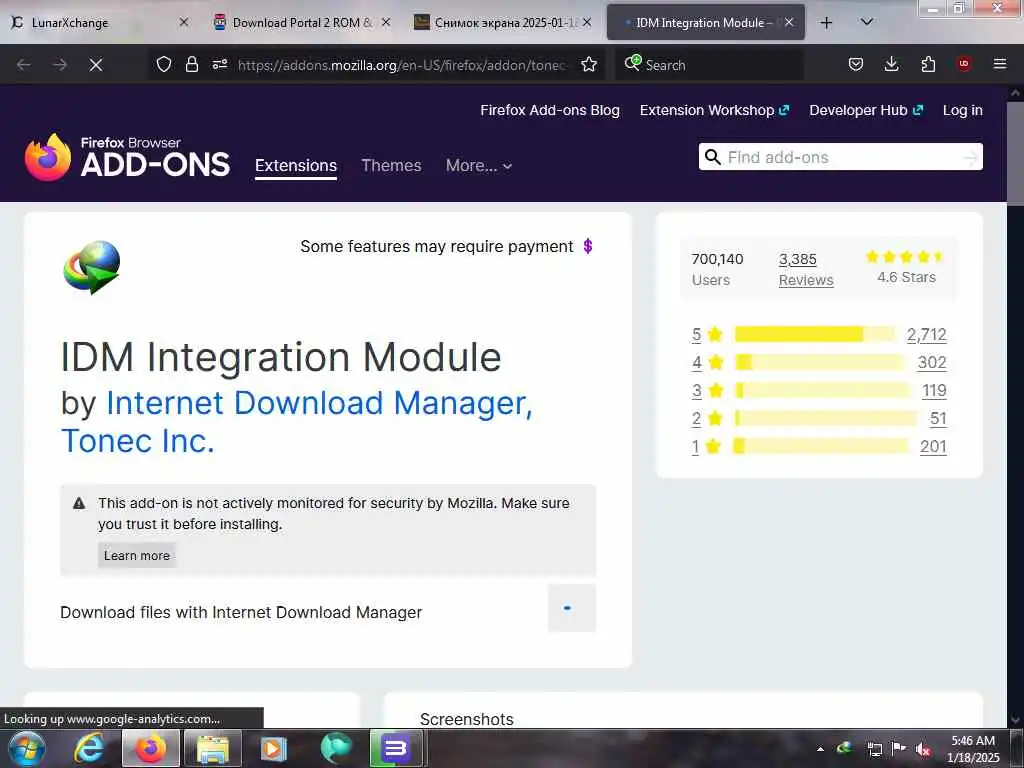Click the forward navigation arrow
1024x768 pixels.
60,65
